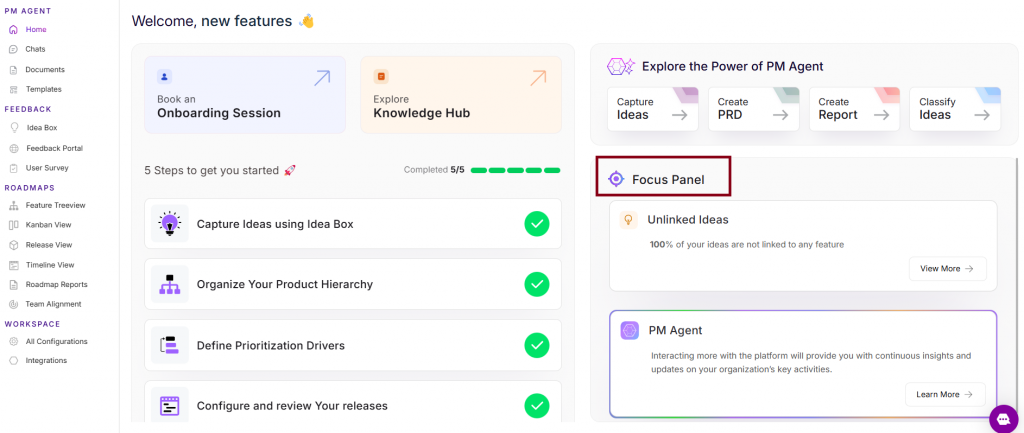The height and width of the screenshot is (433, 1024).
Task: Click the green 5/5 progress bar
Action: point(515,170)
